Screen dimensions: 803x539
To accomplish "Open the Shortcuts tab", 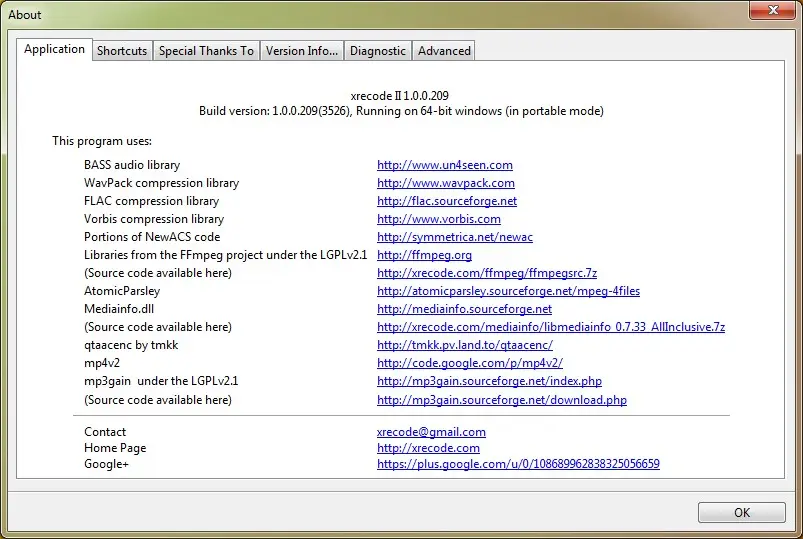I will pyautogui.click(x=122, y=51).
